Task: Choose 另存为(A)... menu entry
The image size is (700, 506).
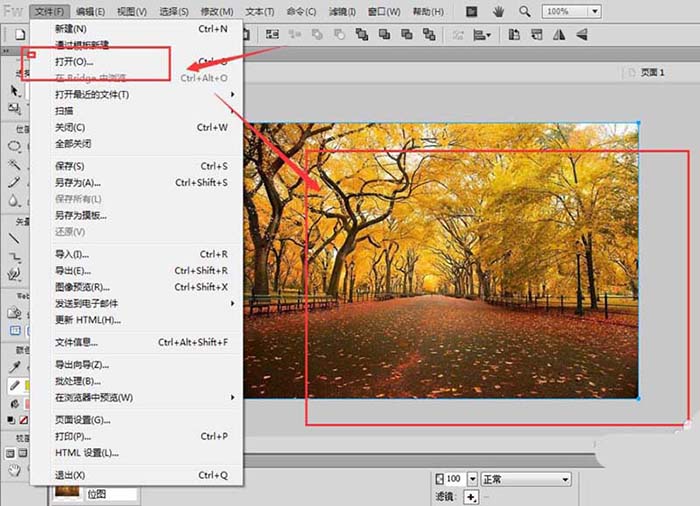Action: click(78, 183)
